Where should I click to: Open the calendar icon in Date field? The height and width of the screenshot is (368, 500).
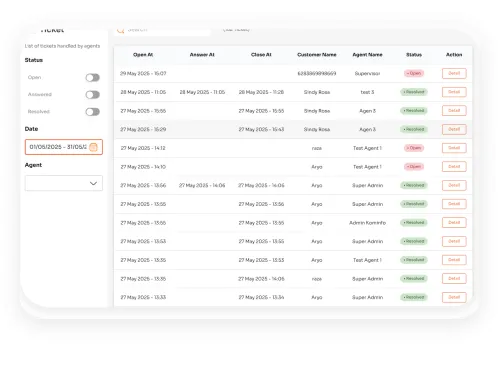[94, 147]
